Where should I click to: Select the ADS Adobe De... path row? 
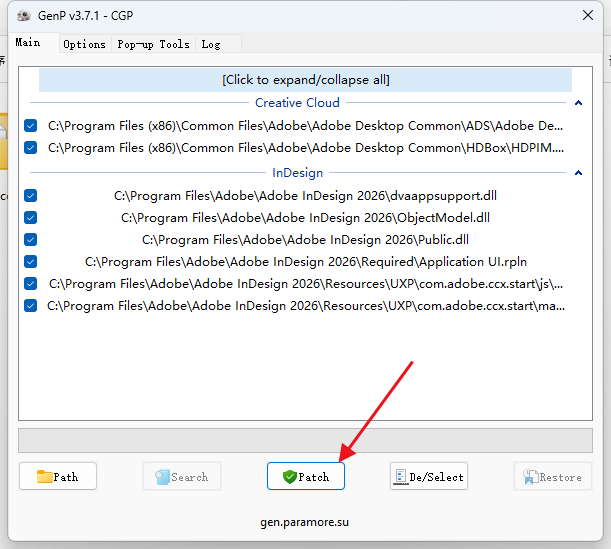click(x=306, y=126)
